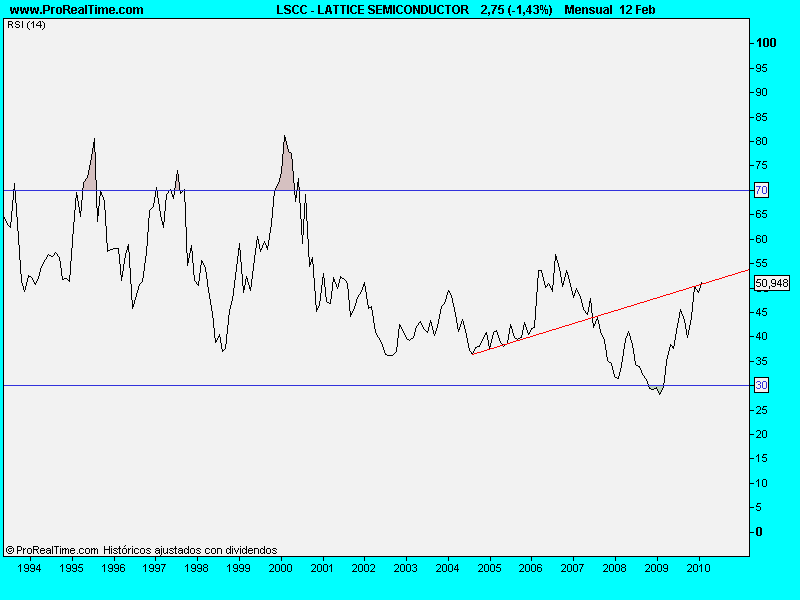Image resolution: width=800 pixels, height=600 pixels.
Task: Click the 1996 year label
Action: tap(113, 568)
